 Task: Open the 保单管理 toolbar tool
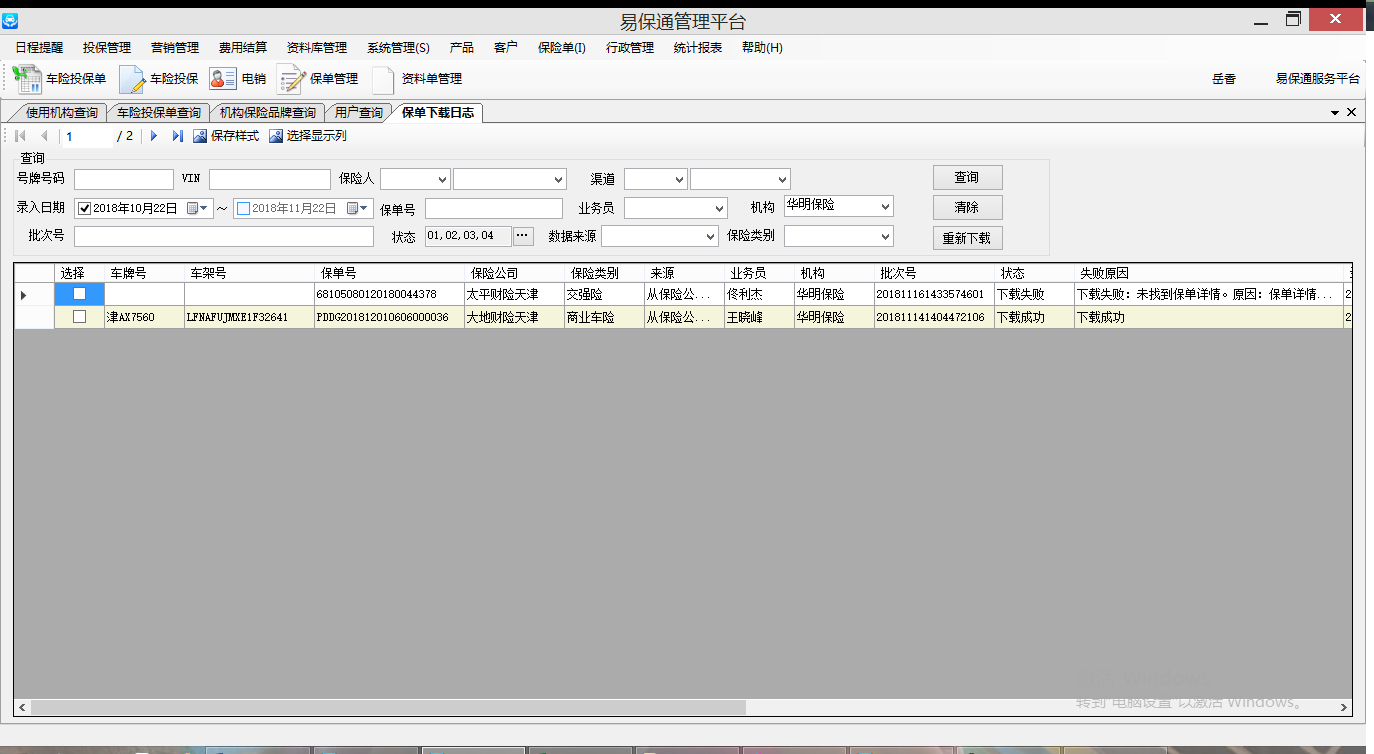coord(318,78)
